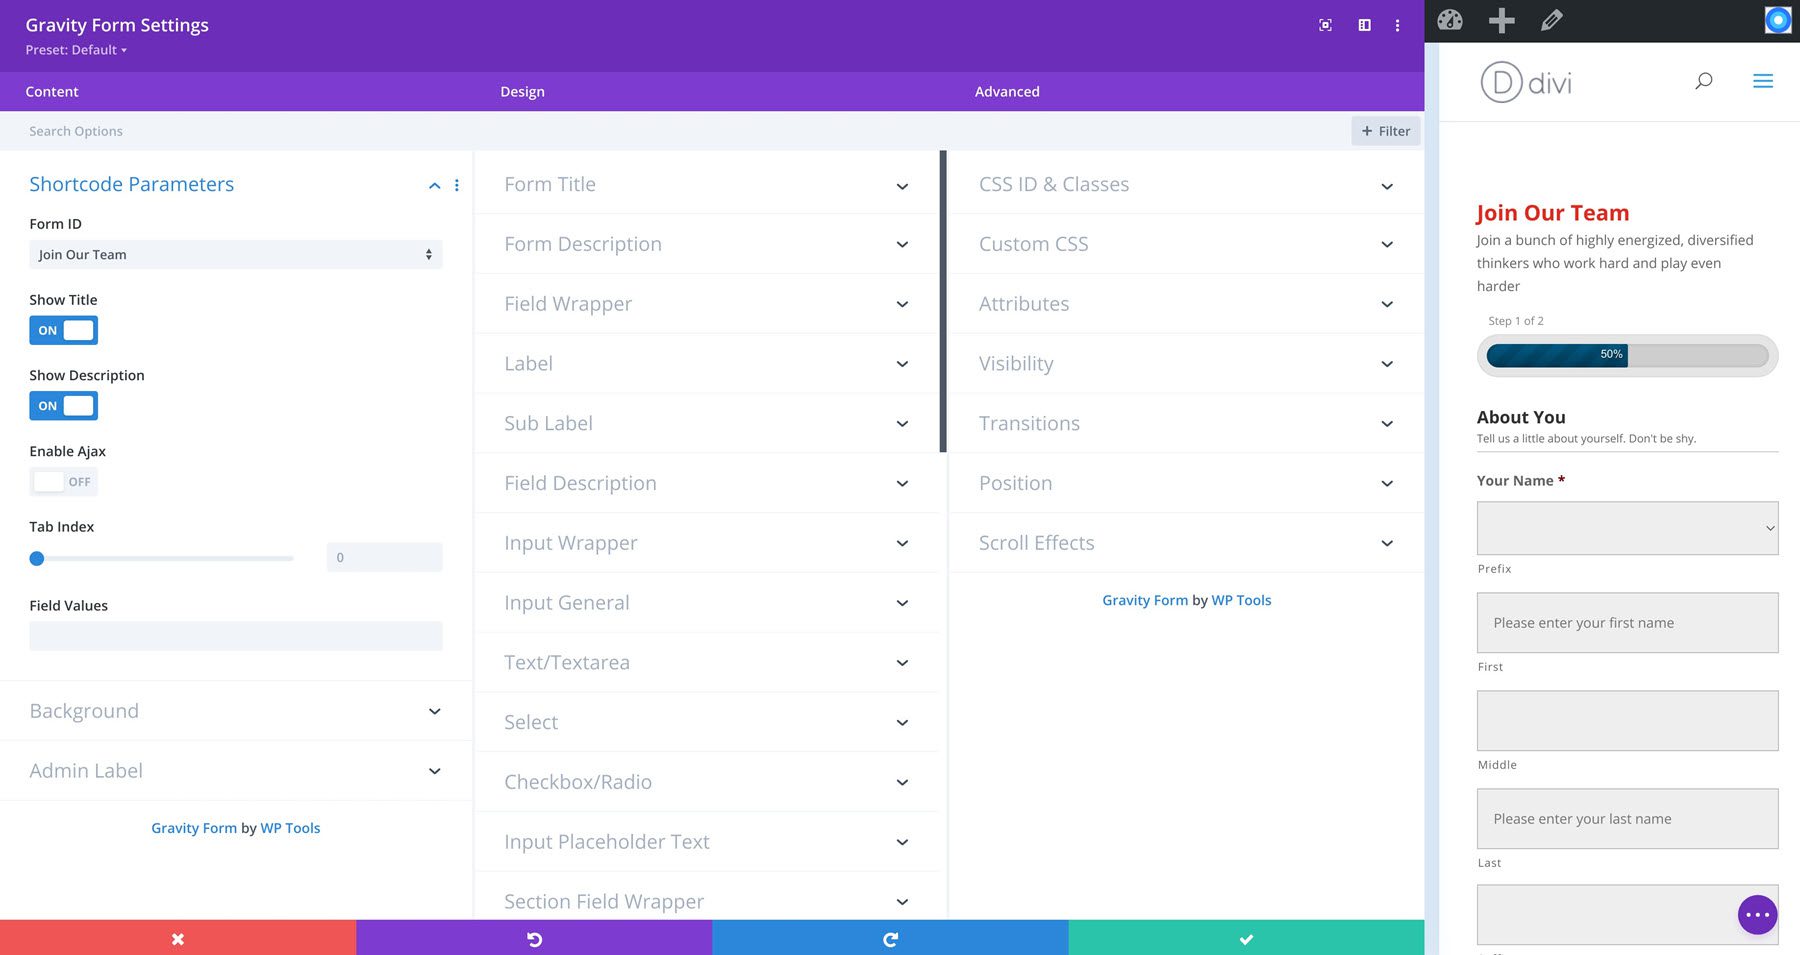Enable the Ajax toggle
Viewport: 1800px width, 955px height.
click(x=63, y=481)
